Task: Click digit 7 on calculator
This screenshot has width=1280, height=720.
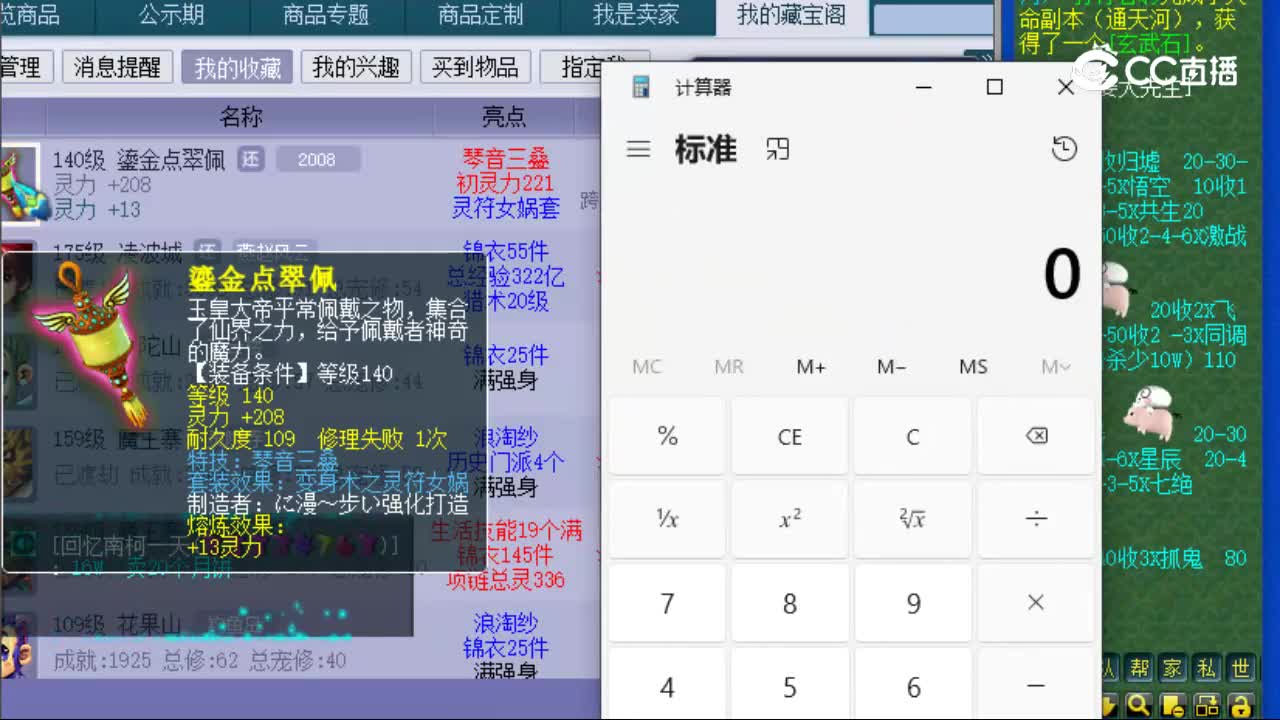Action: point(667,603)
